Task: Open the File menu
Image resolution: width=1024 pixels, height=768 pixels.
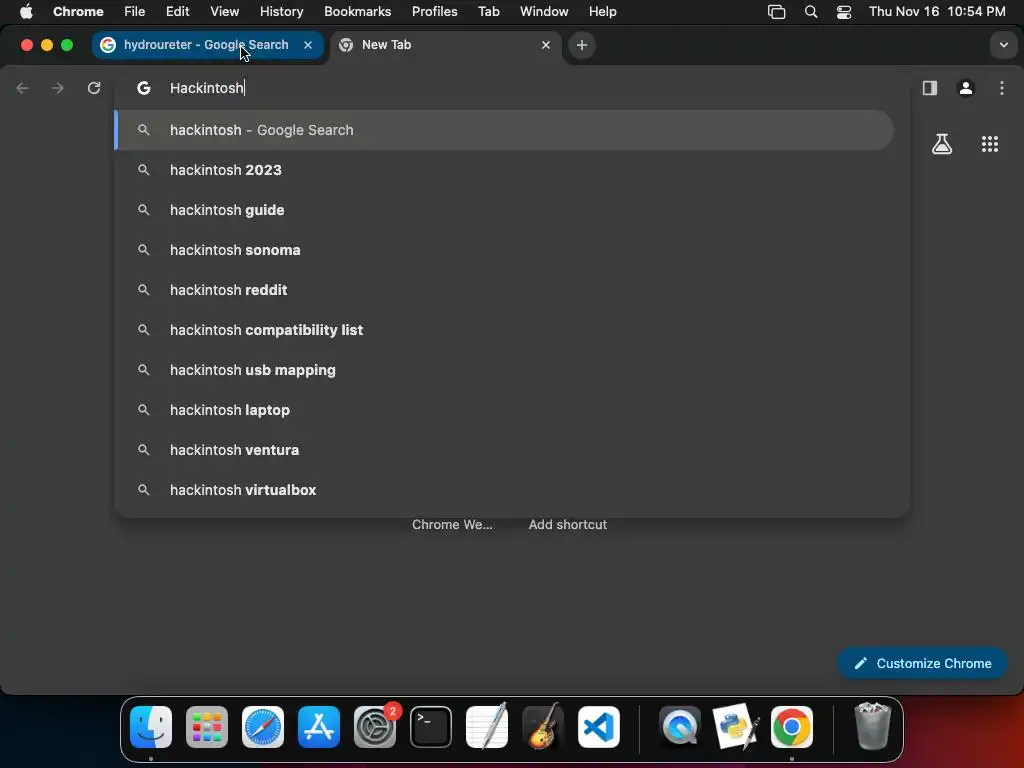Action: (135, 11)
